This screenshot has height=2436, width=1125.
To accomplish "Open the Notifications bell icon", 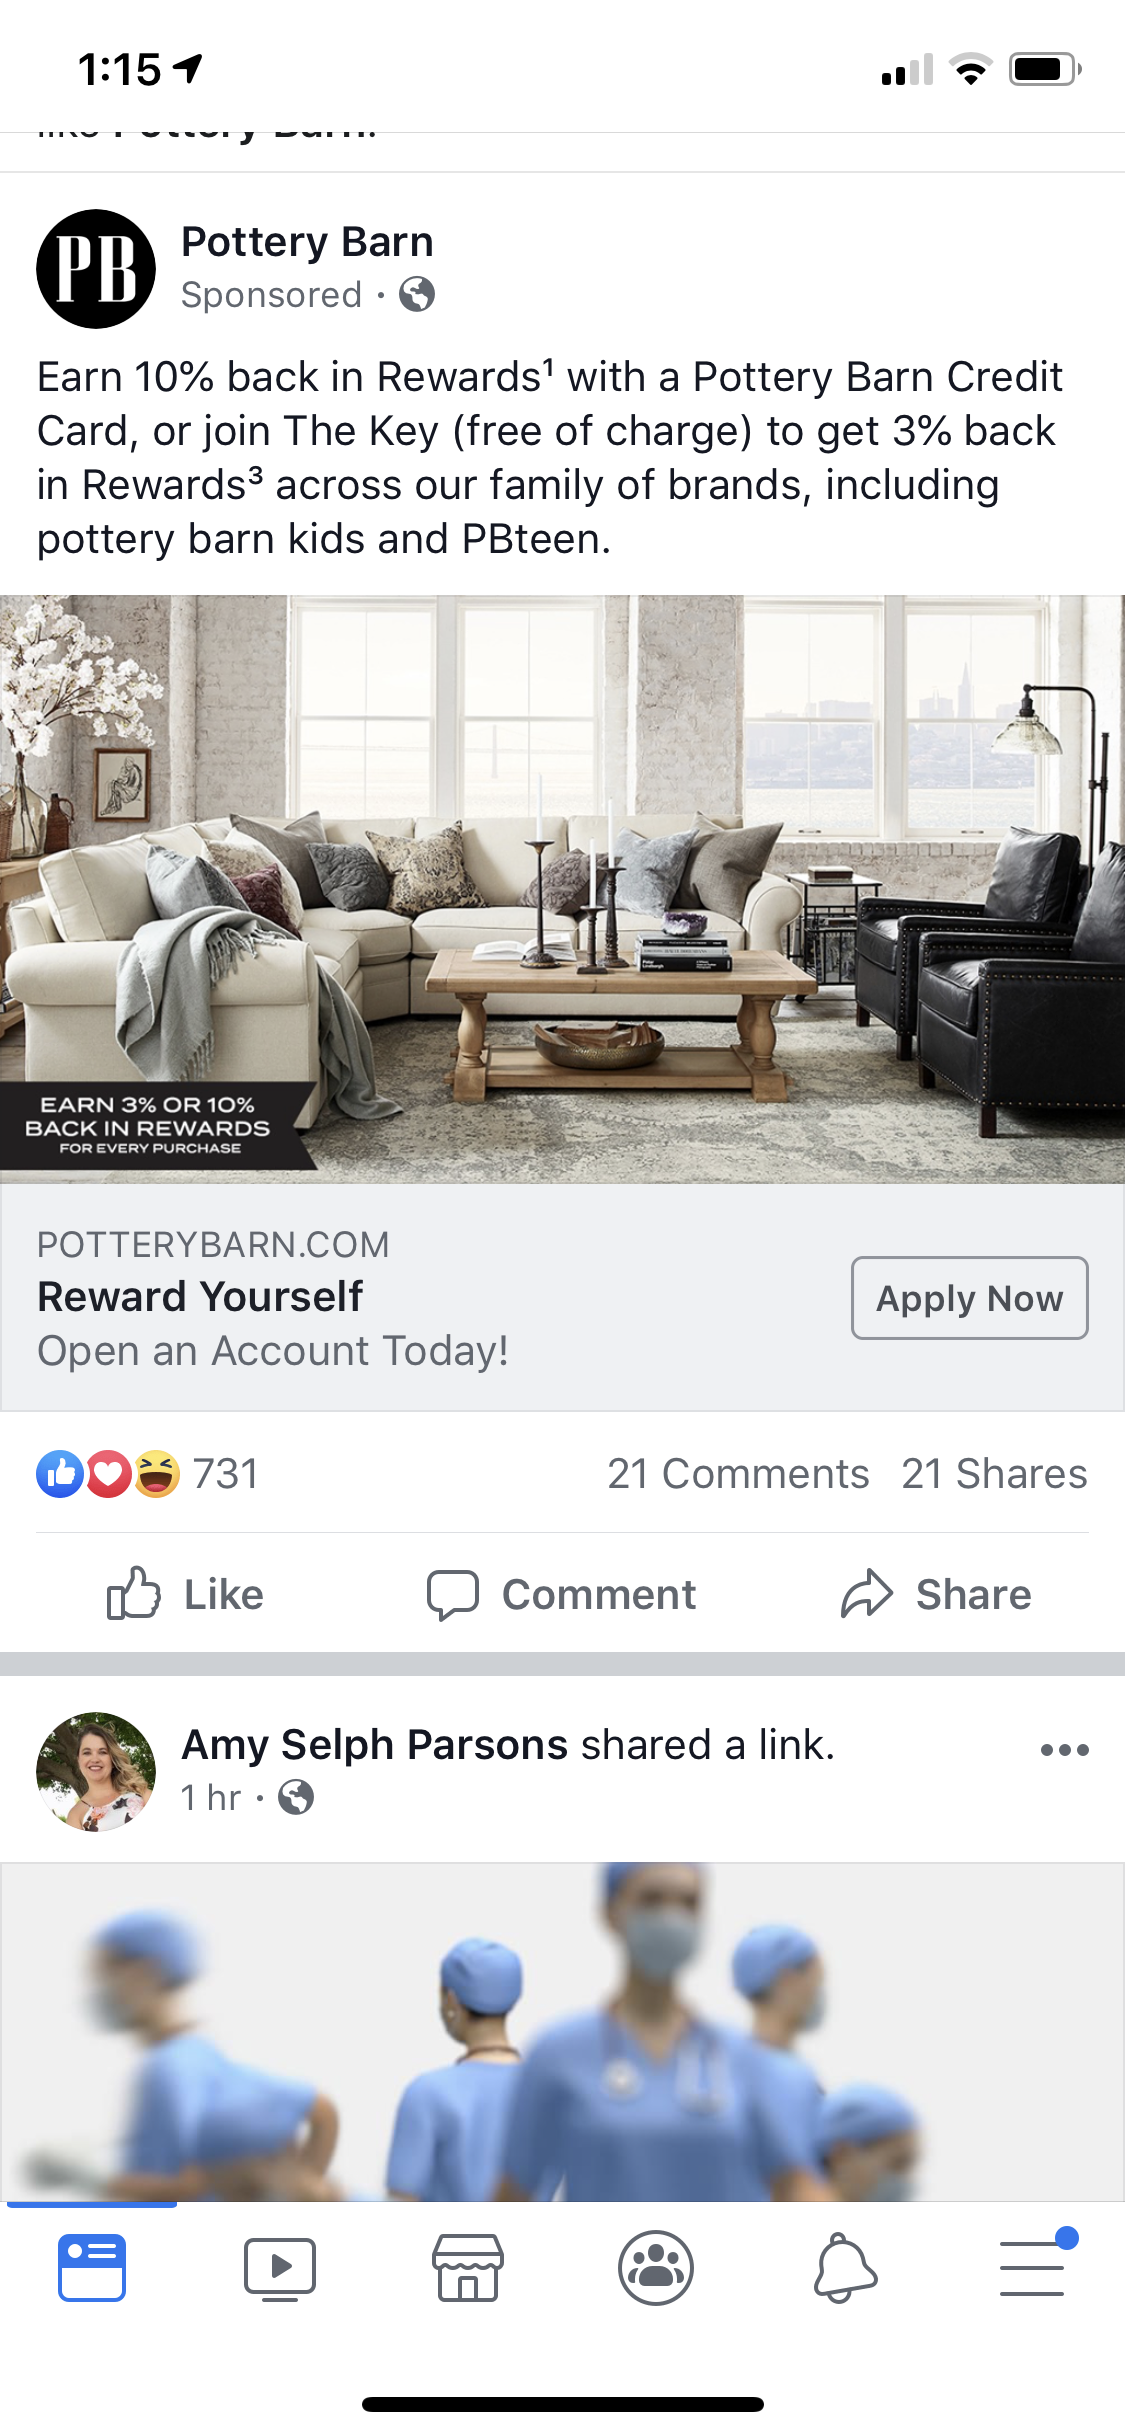I will 845,2267.
